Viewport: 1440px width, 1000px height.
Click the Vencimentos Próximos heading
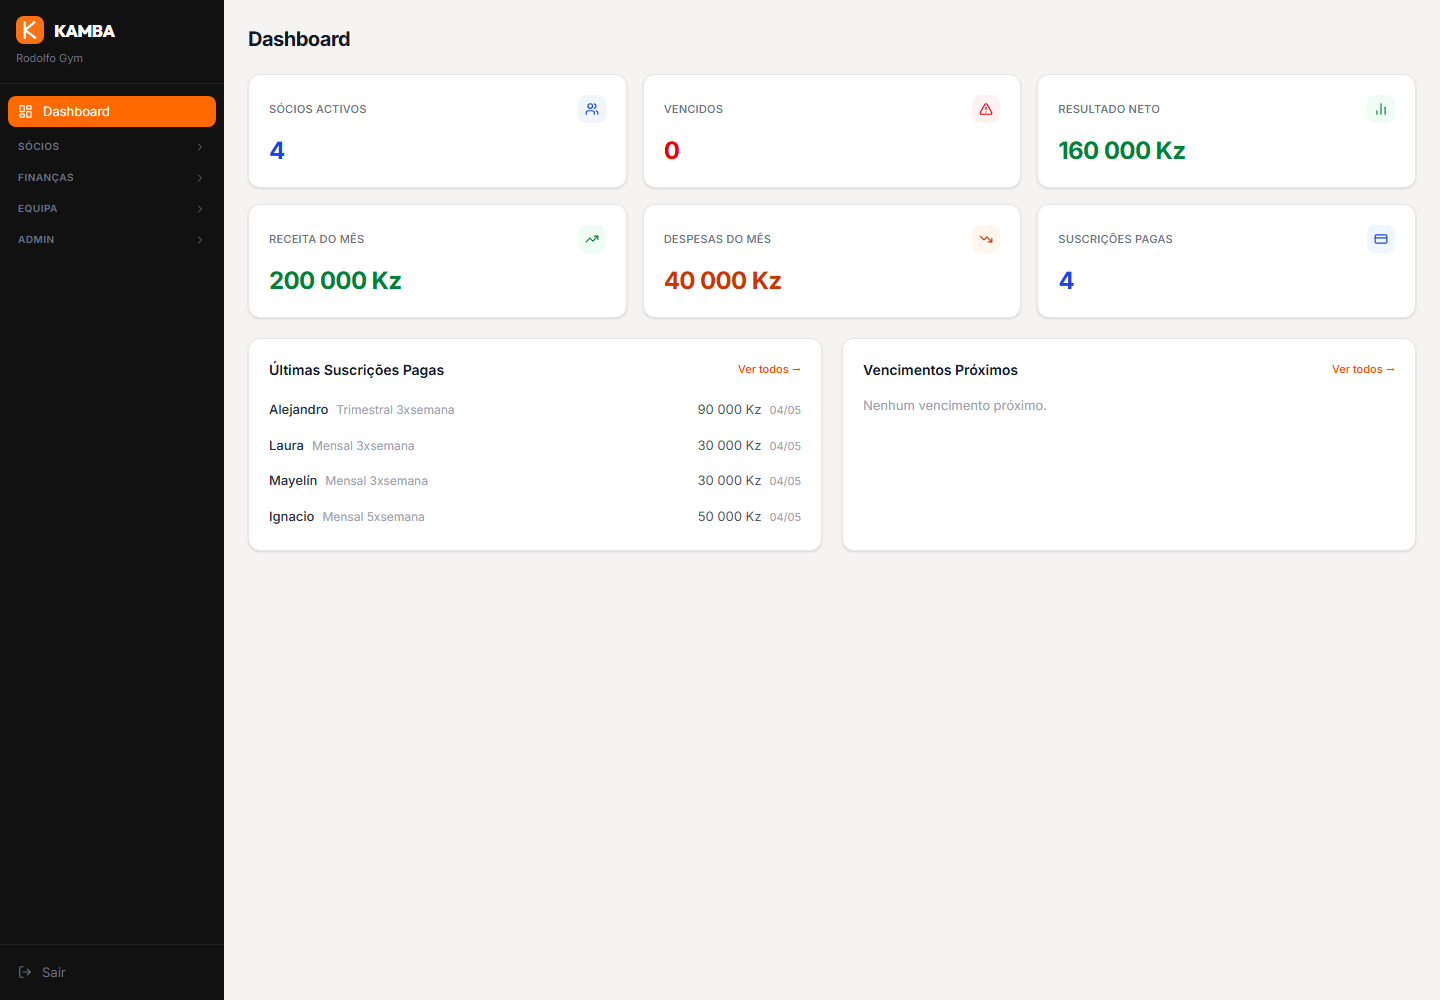point(940,370)
